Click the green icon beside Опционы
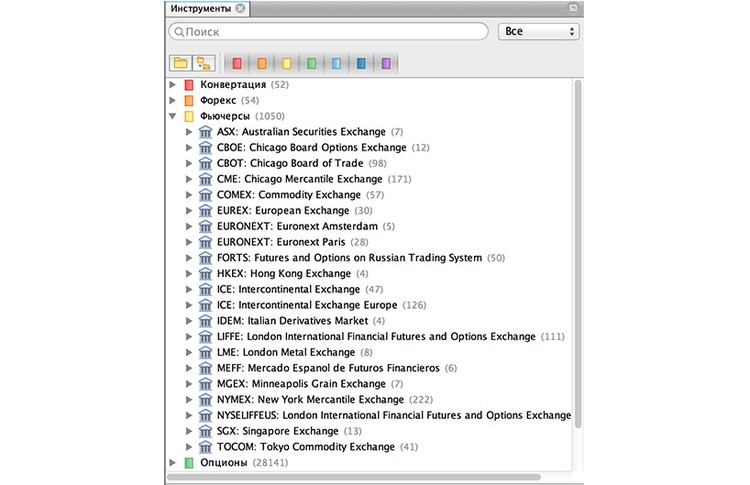 click(189, 463)
